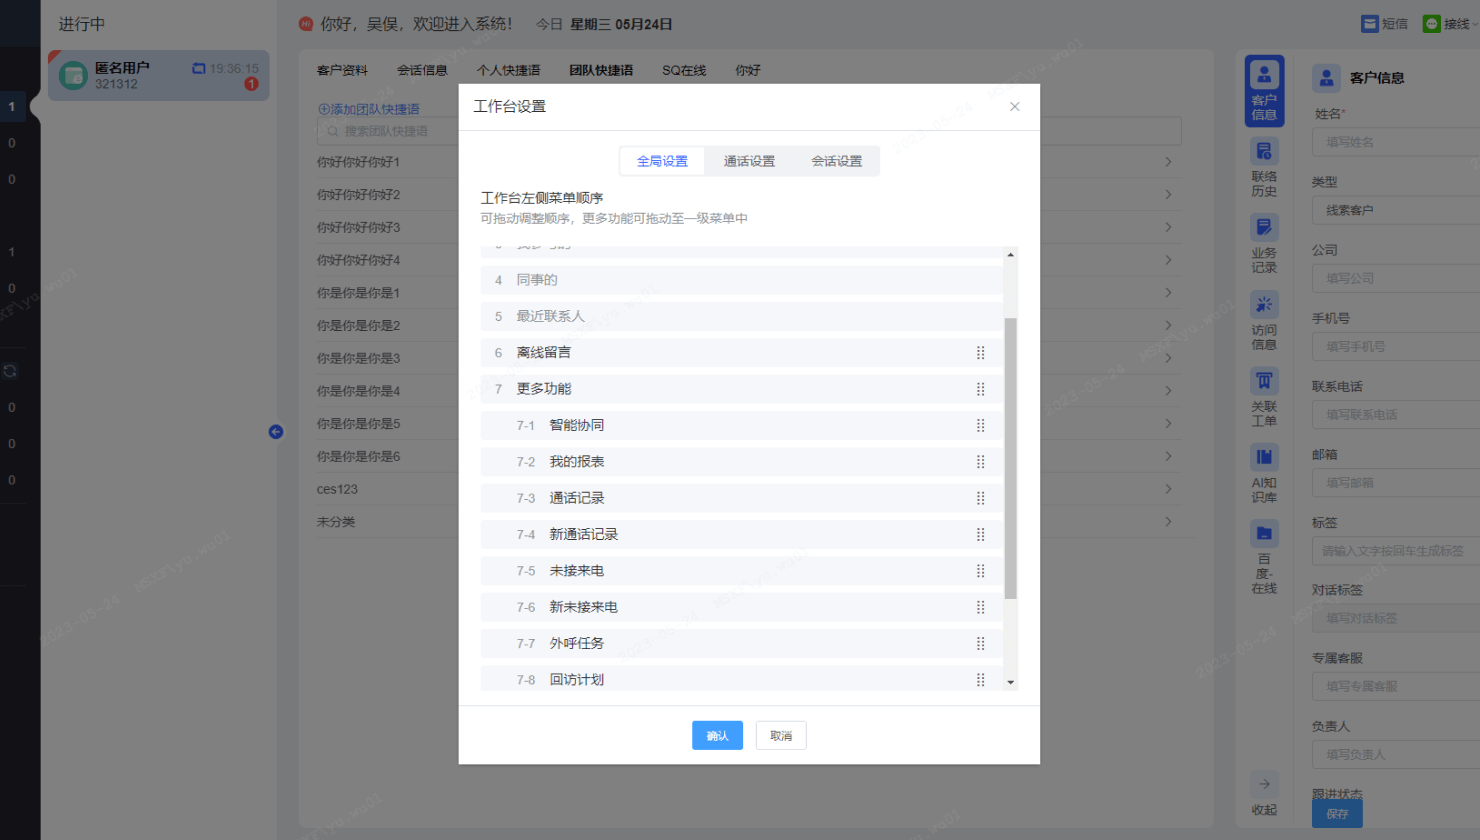Viewport: 1480px width, 840px height.
Task: Click the 取消 button
Action: click(x=781, y=736)
